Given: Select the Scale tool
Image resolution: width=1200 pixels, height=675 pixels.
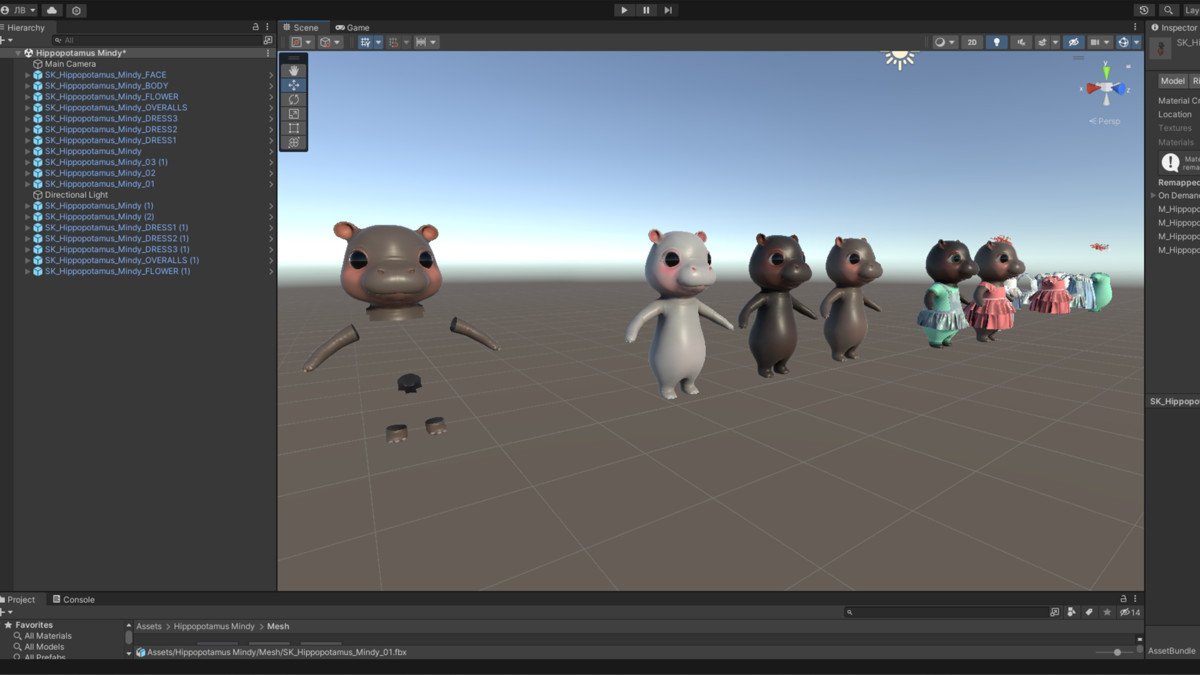Looking at the screenshot, I should click(294, 114).
